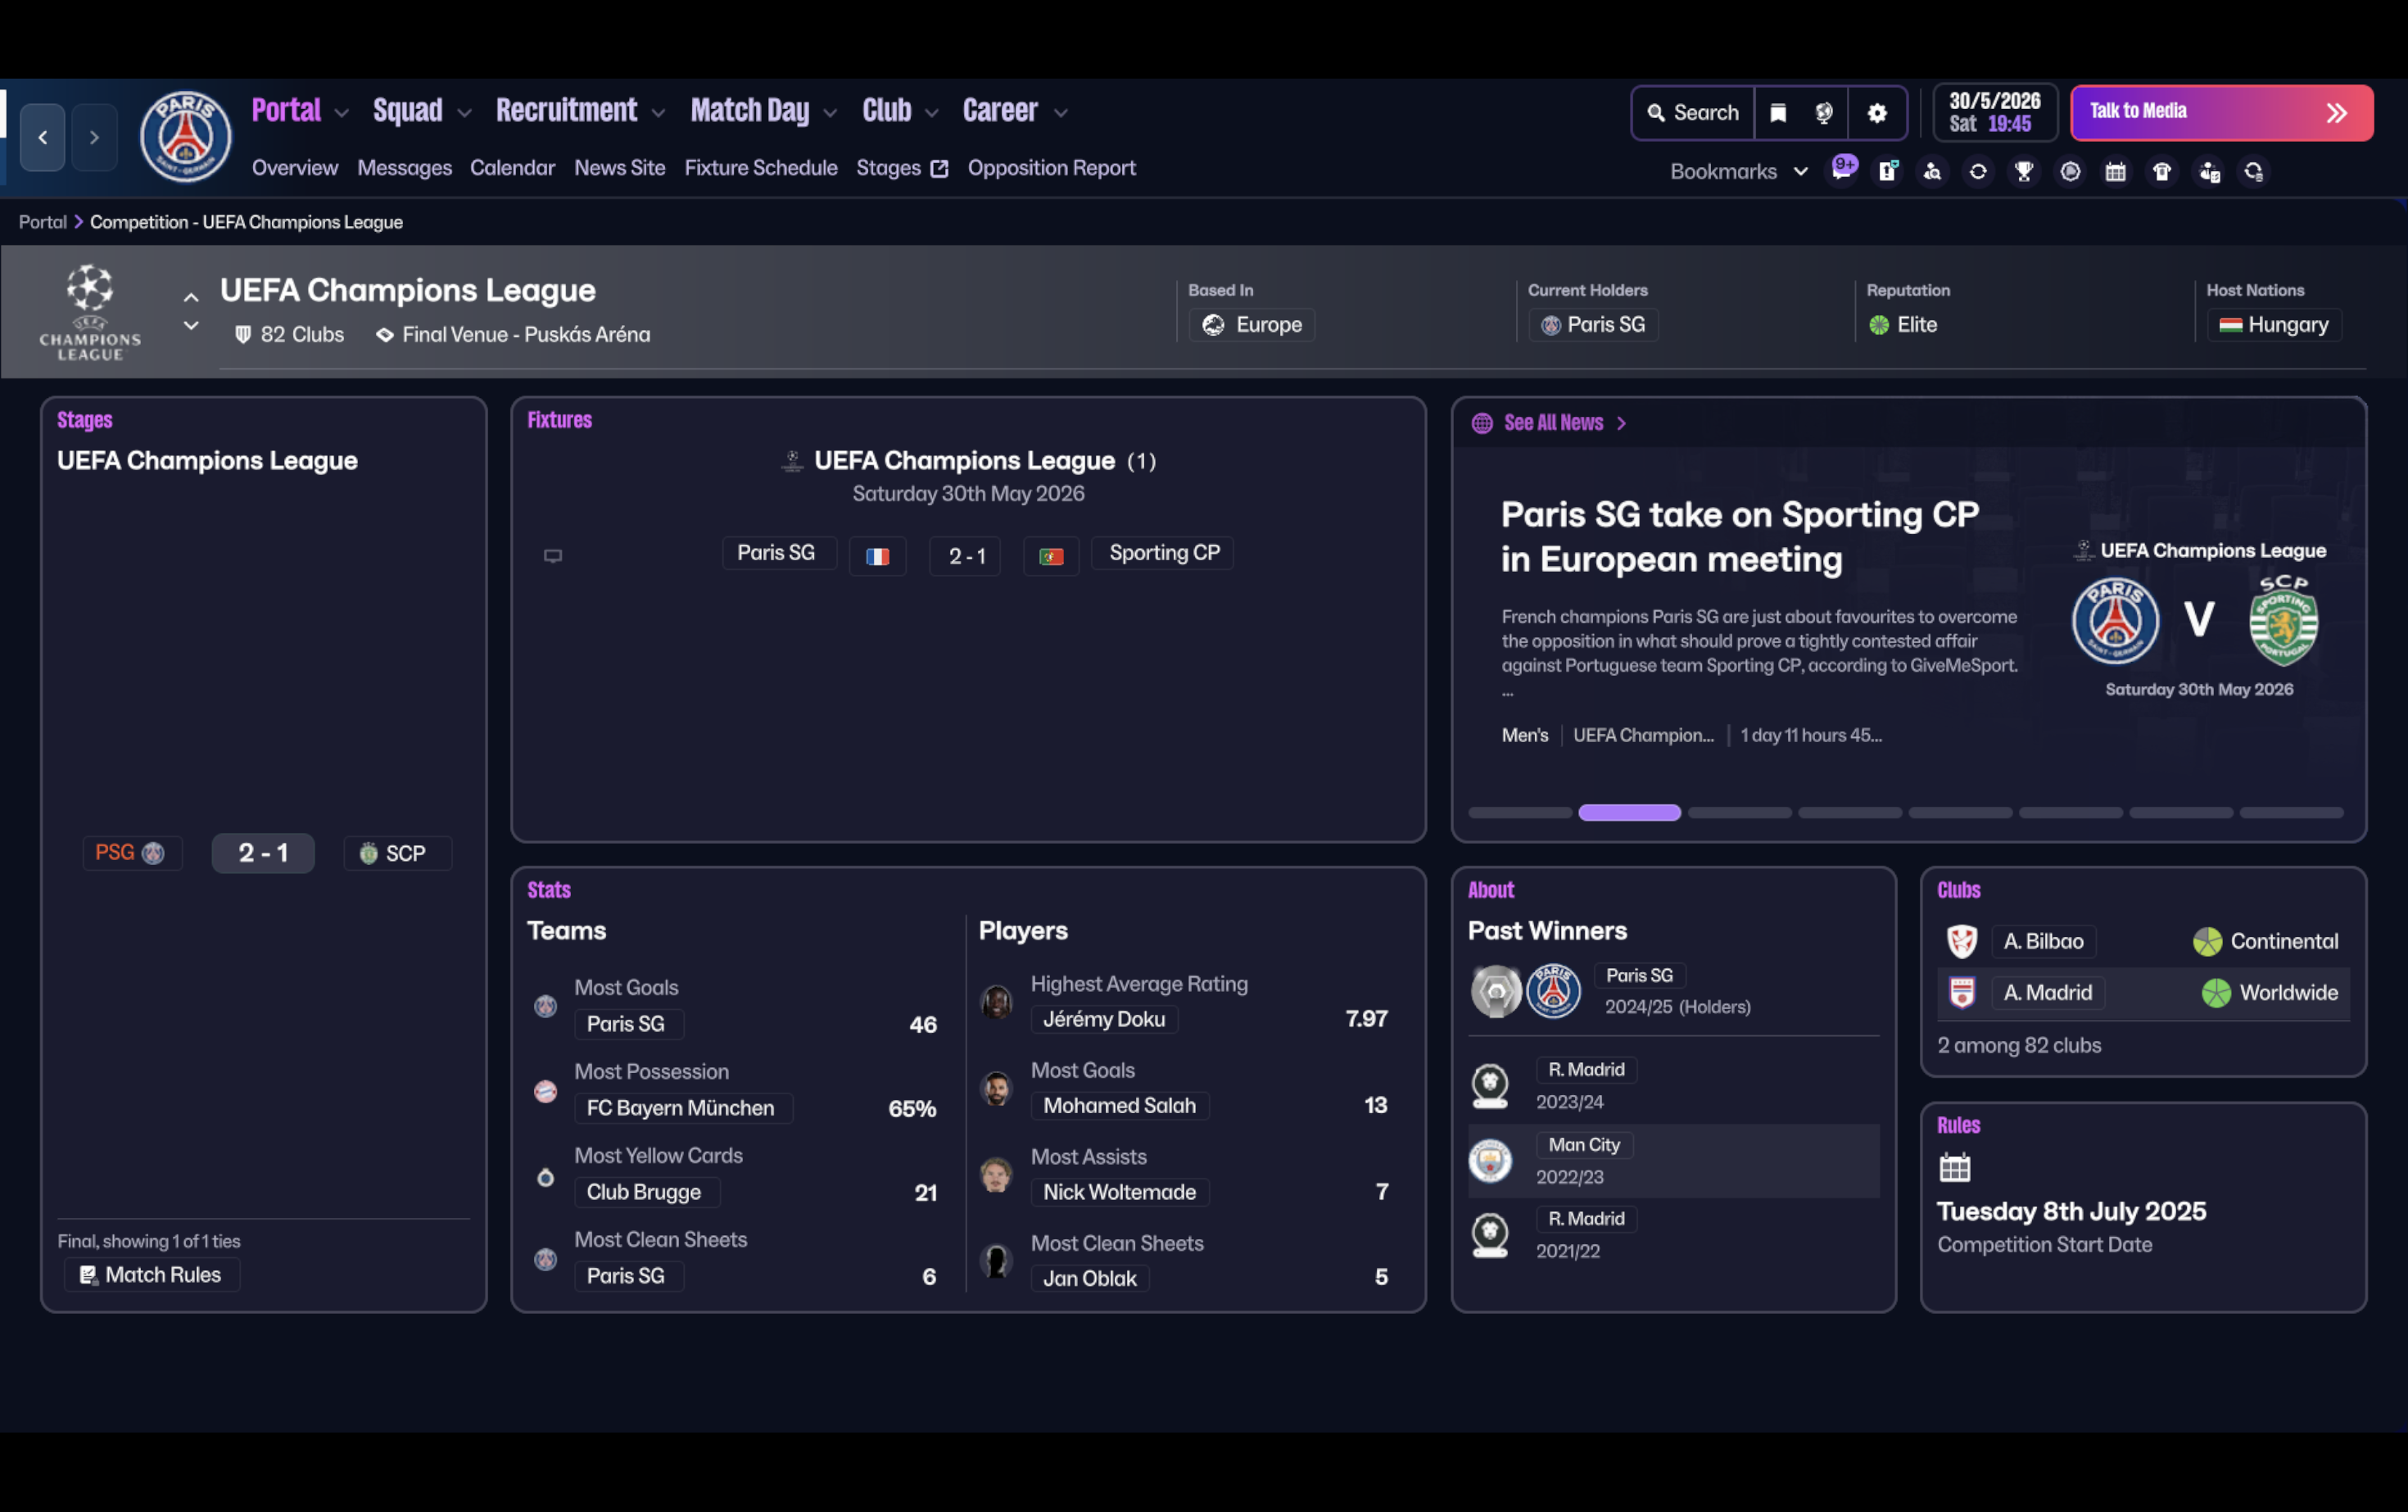Go back with the left arrow button
This screenshot has height=1512, width=2408.
[x=42, y=137]
